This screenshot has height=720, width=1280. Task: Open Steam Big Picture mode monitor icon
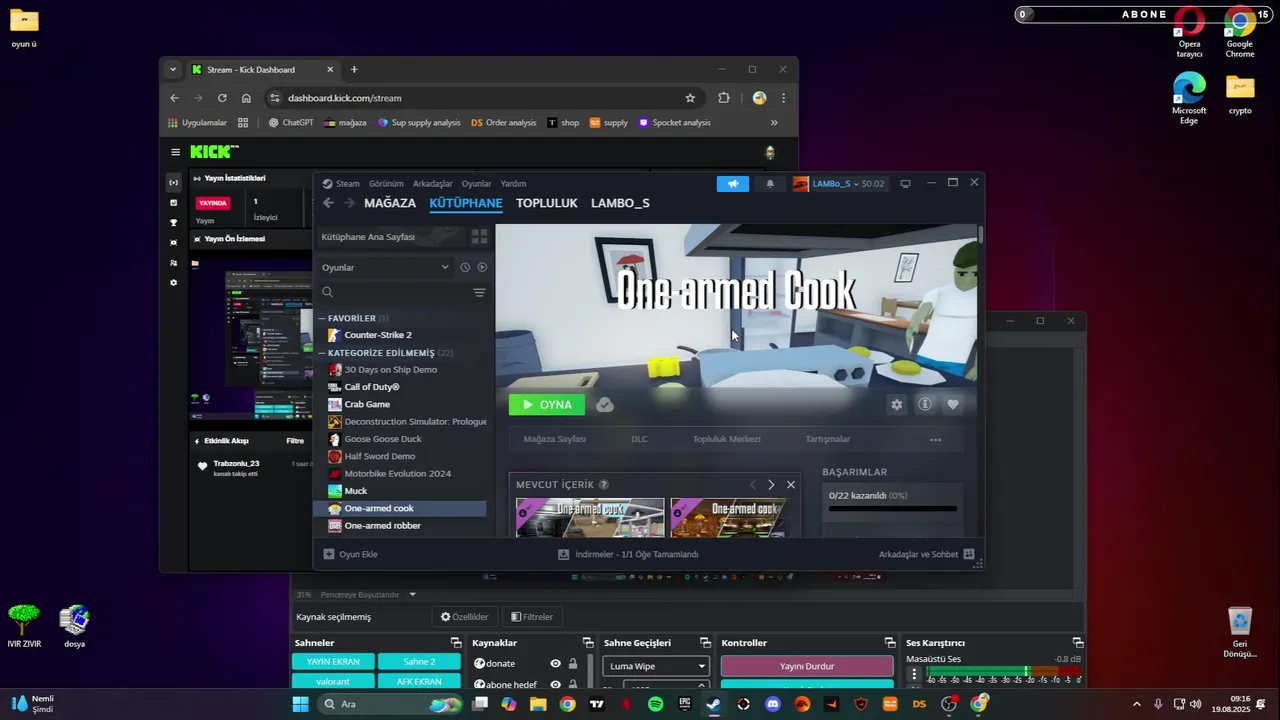(906, 184)
